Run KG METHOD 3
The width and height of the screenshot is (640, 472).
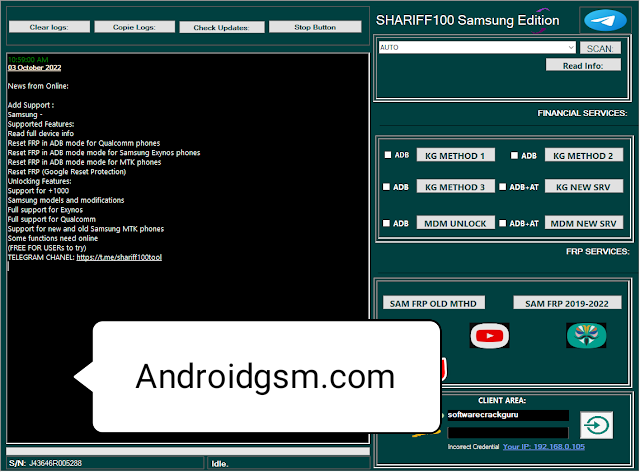(x=456, y=187)
